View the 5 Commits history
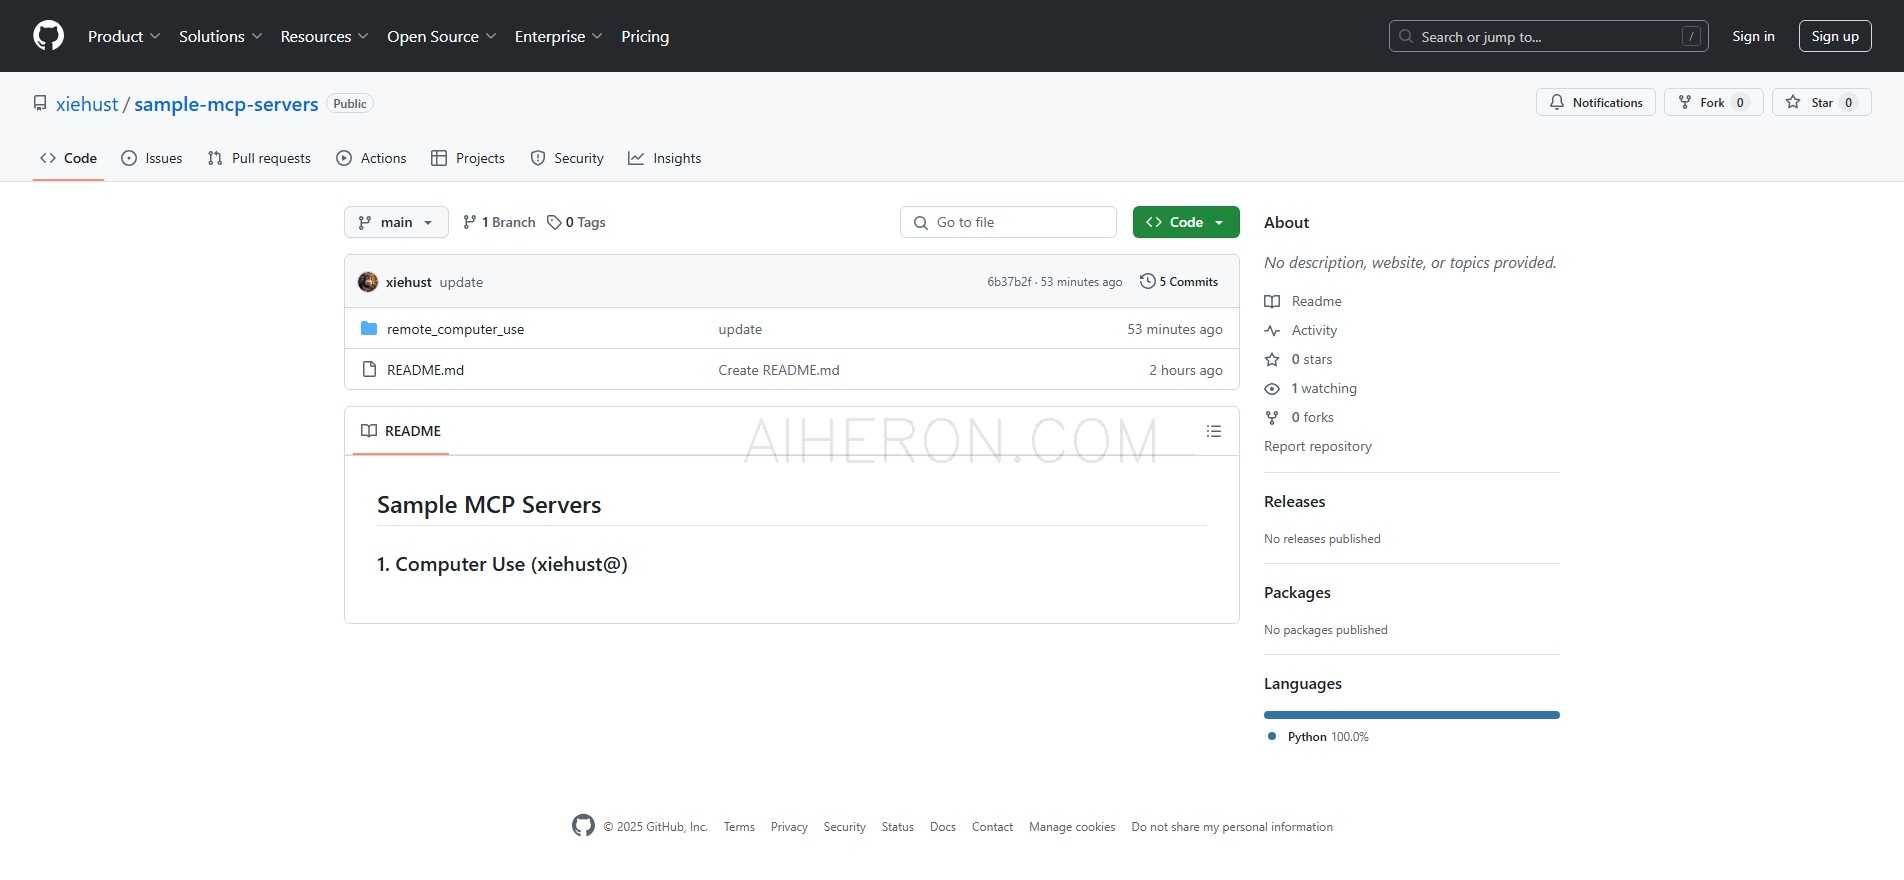 [x=1179, y=282]
